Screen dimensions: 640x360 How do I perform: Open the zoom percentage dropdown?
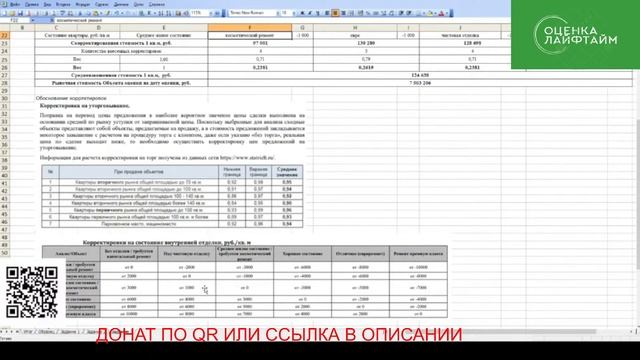[x=211, y=13]
